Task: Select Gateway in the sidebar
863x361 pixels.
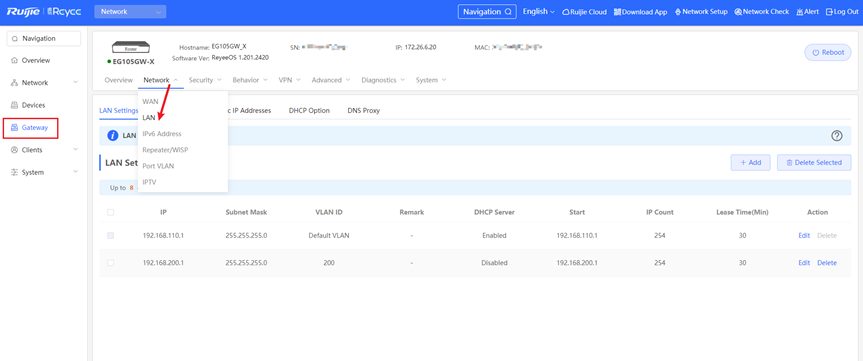Action: tap(31, 128)
